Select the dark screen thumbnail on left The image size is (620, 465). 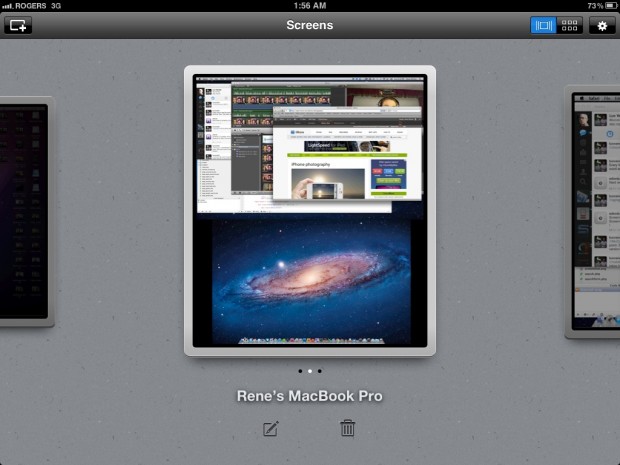(25, 212)
